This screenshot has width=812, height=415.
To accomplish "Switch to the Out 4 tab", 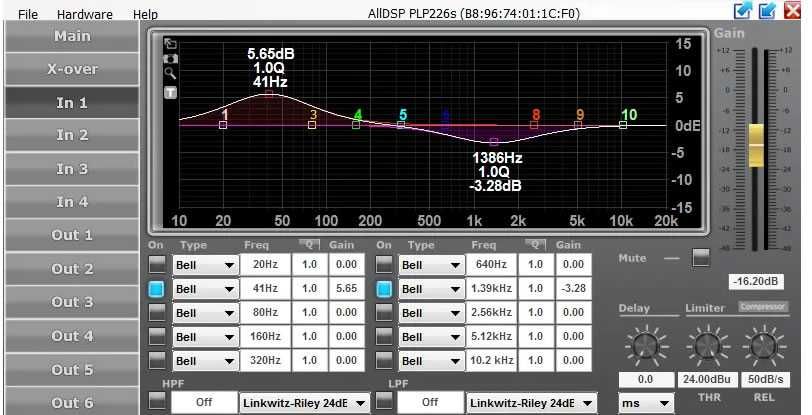I will pyautogui.click(x=72, y=336).
